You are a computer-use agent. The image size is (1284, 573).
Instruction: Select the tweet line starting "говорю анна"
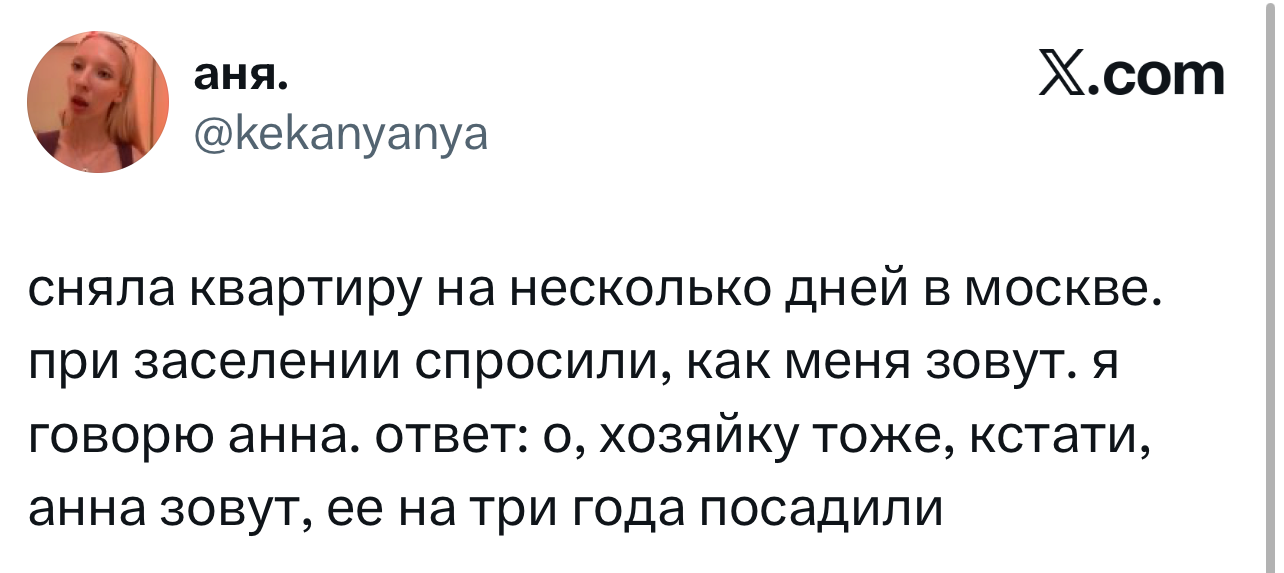(587, 438)
